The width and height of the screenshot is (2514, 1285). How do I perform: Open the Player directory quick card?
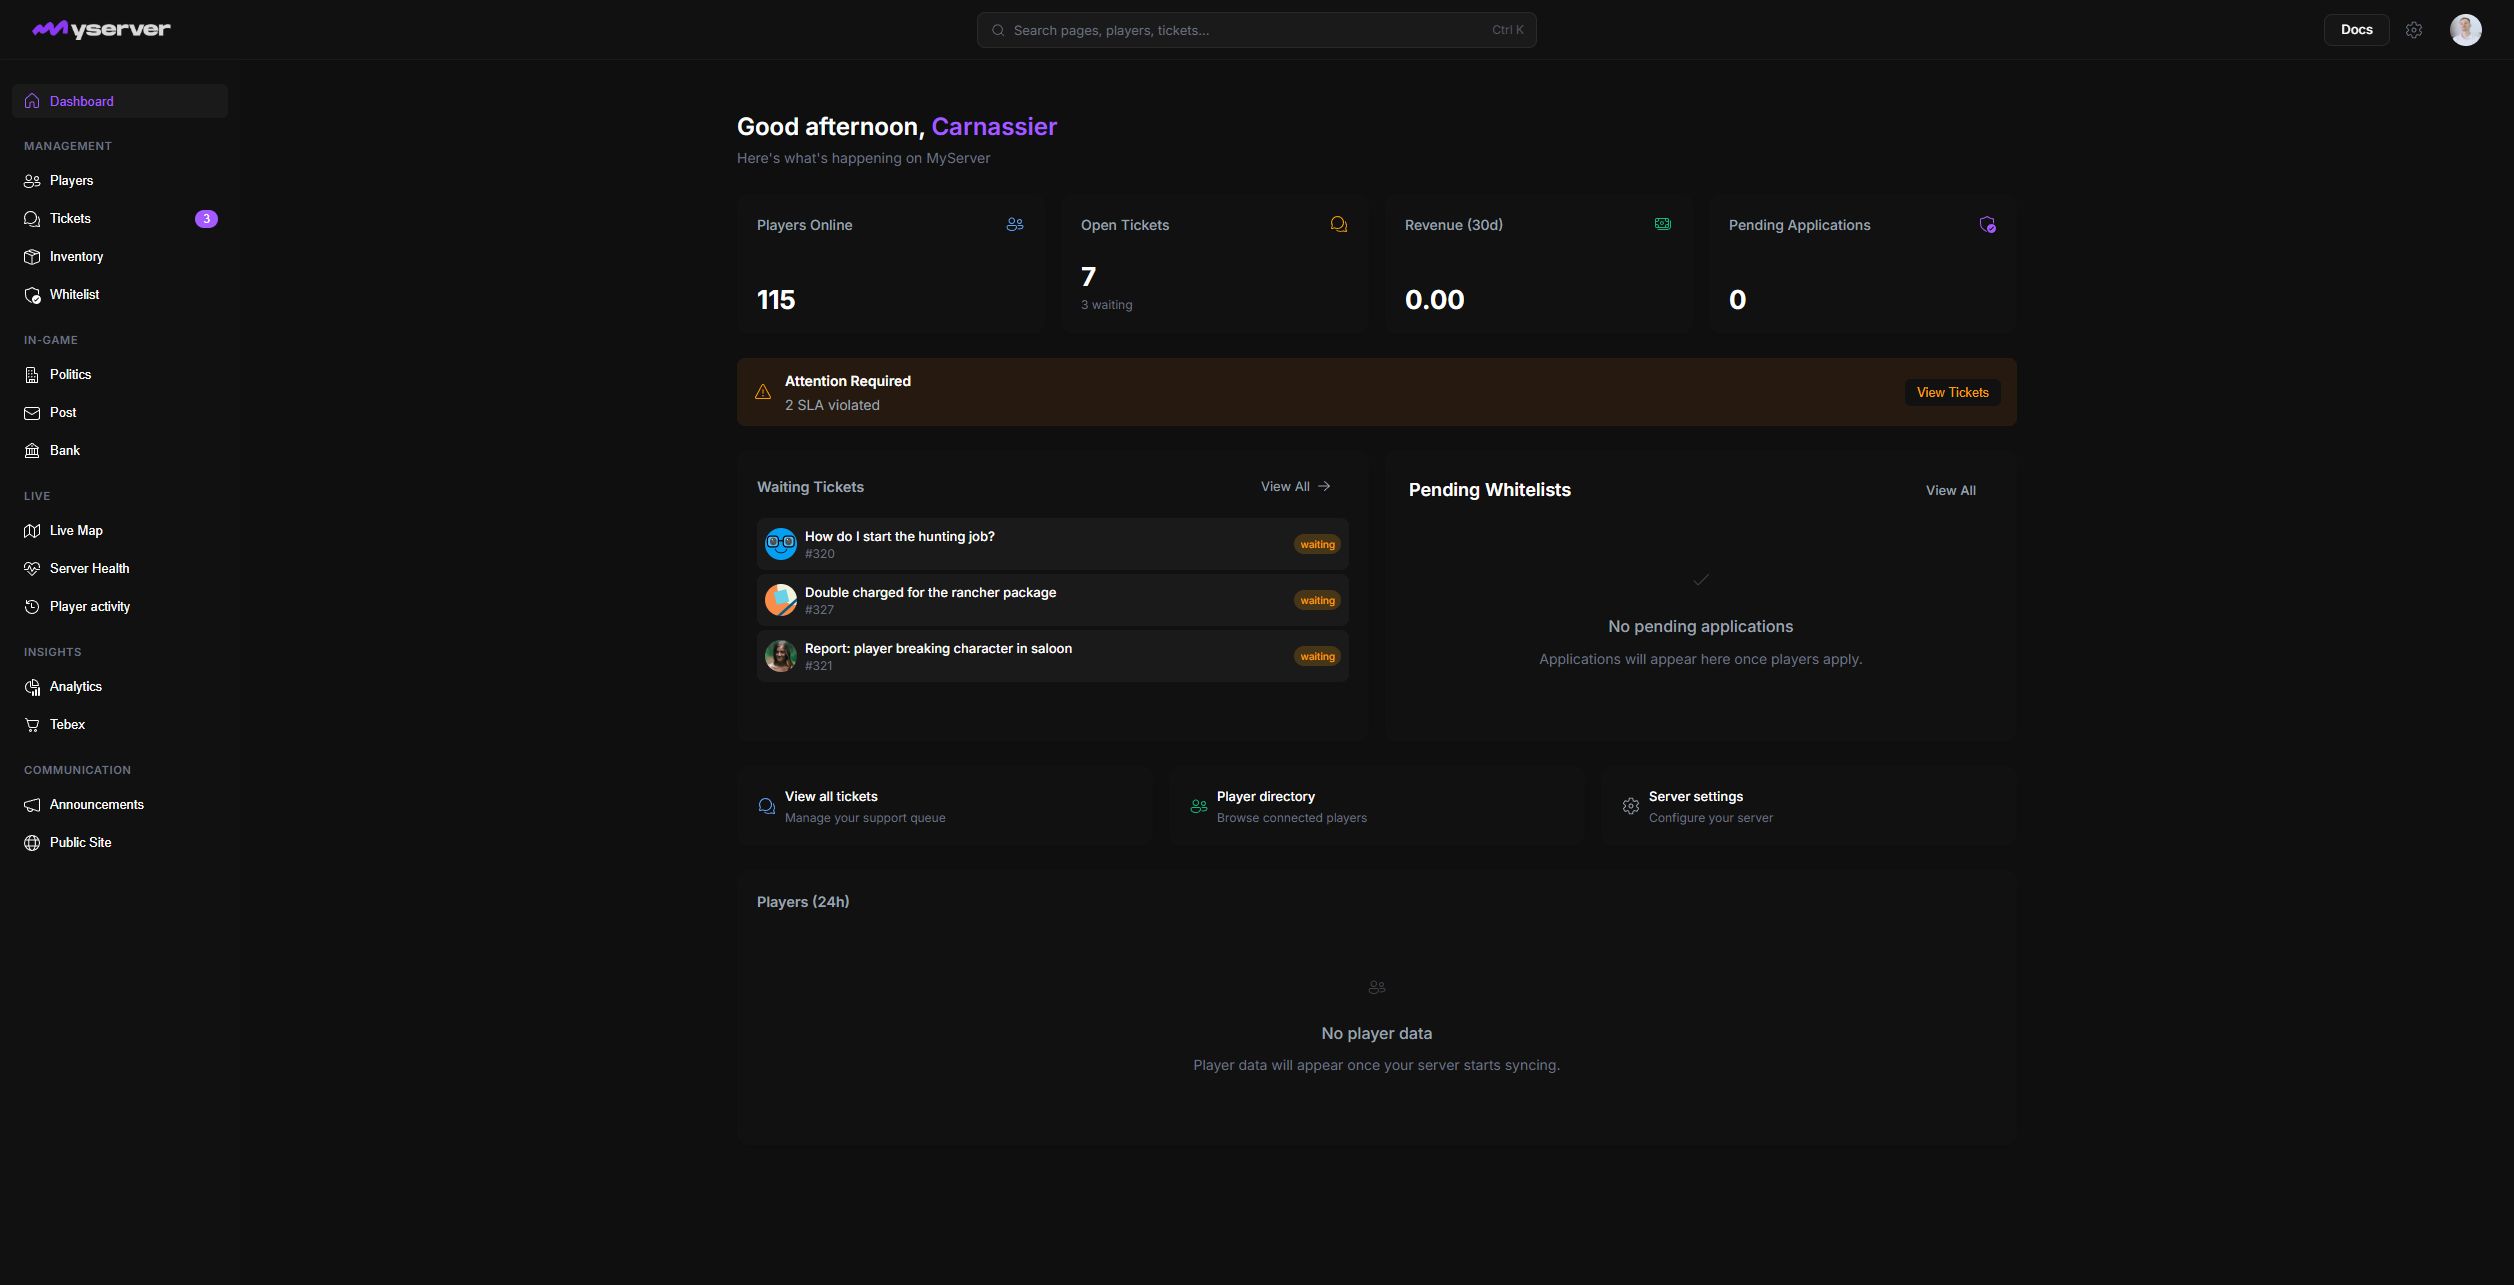[1377, 806]
